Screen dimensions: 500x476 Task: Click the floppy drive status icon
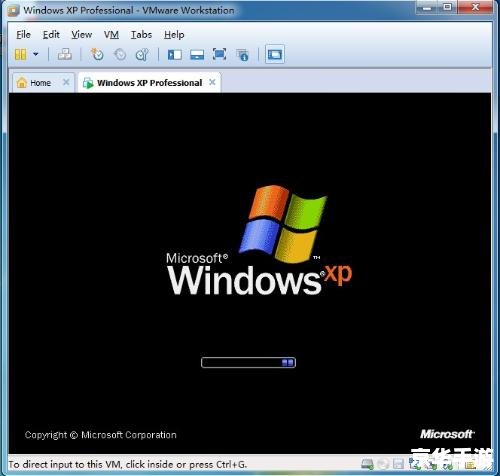tap(398, 464)
